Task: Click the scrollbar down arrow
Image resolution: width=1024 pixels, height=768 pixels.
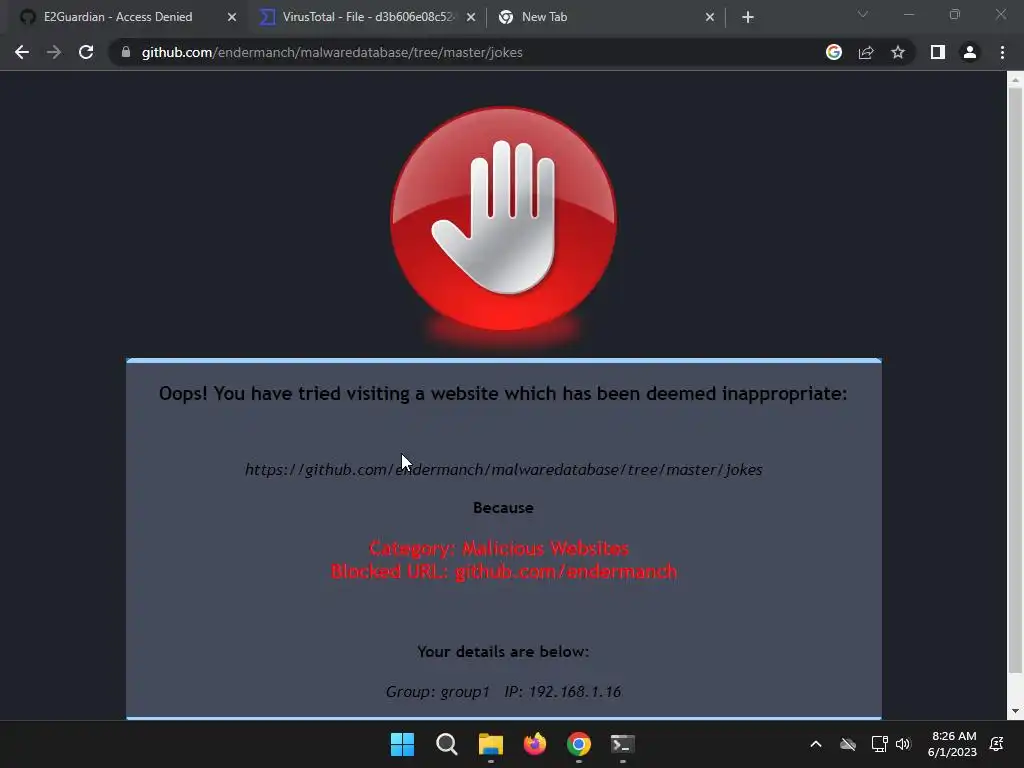Action: click(1015, 711)
